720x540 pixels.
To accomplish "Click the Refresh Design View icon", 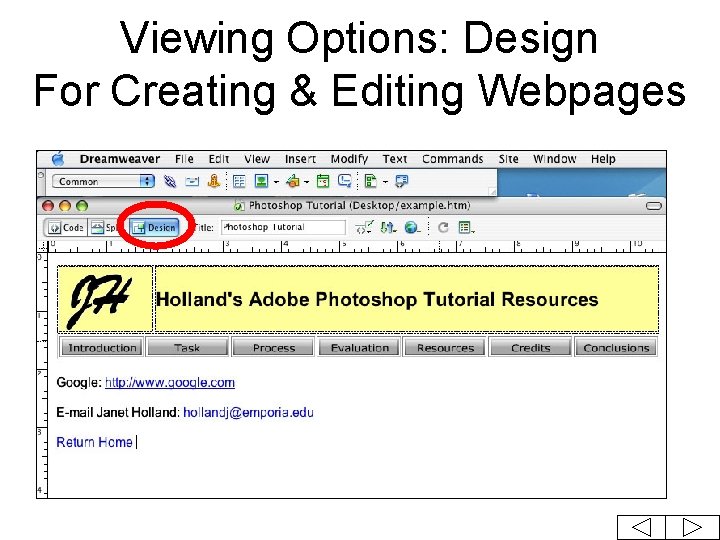I will tap(443, 227).
